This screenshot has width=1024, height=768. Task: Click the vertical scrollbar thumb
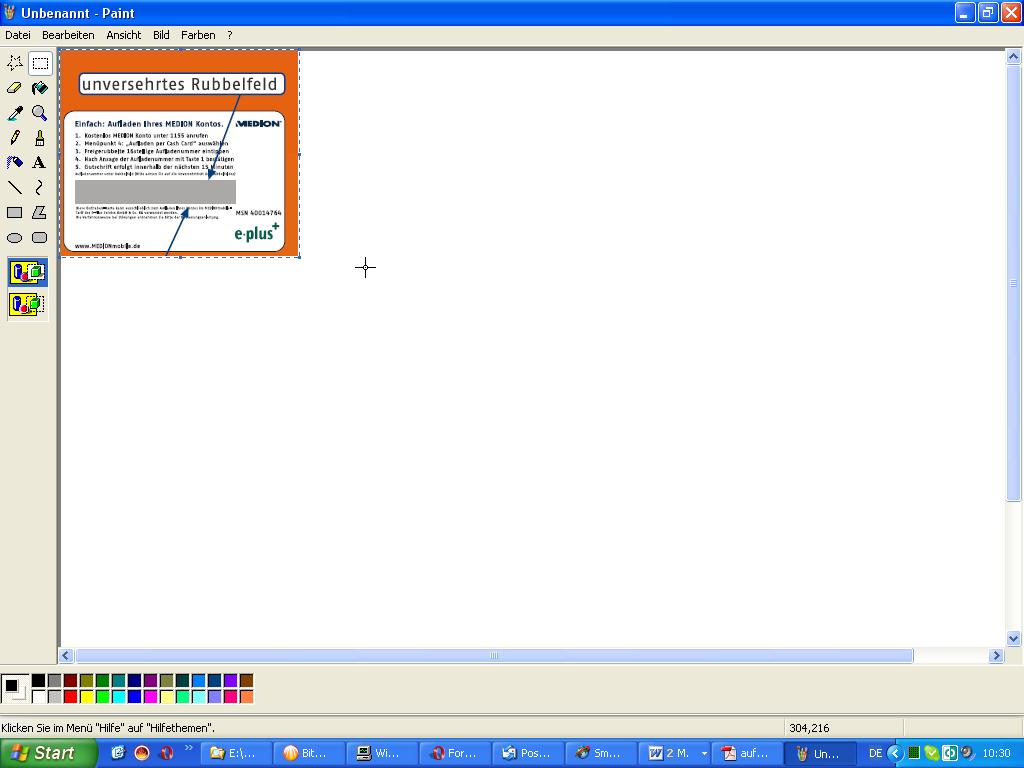1013,283
